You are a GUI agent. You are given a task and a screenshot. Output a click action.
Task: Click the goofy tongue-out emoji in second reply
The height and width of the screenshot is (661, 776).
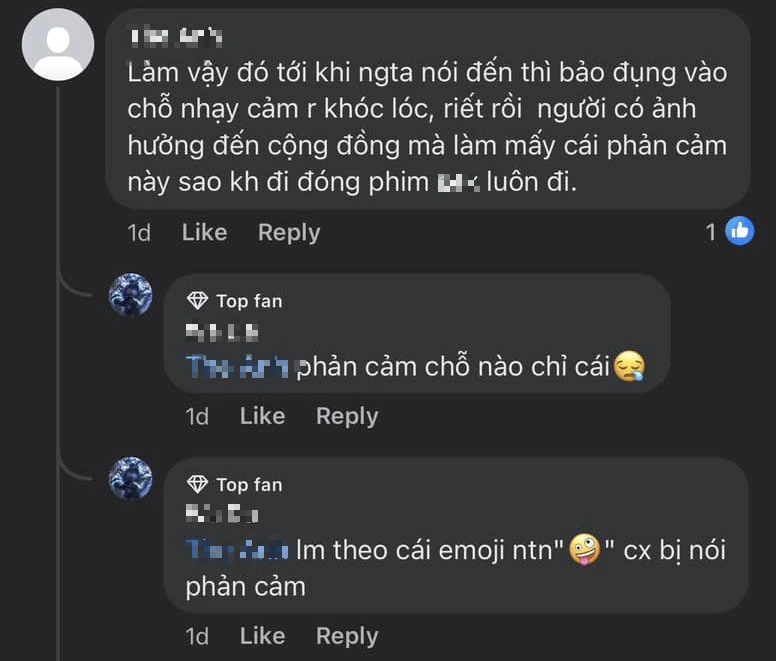[583, 551]
